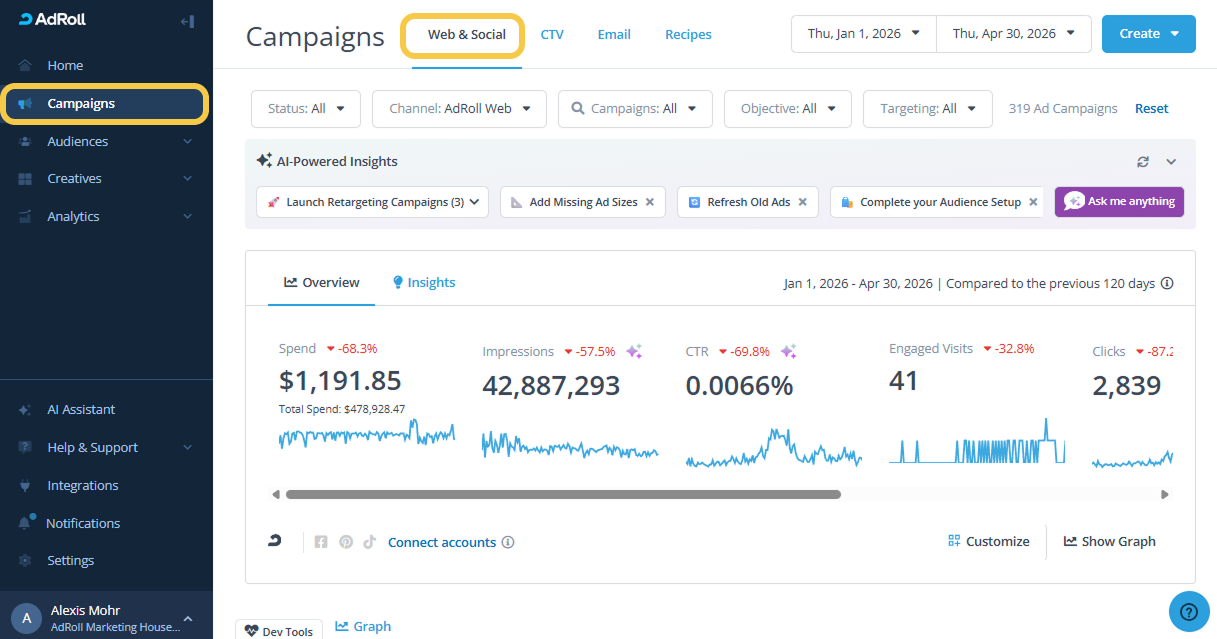The height and width of the screenshot is (639, 1217).
Task: Dismiss the Complete your Audience Setup chip
Action: tap(1033, 202)
